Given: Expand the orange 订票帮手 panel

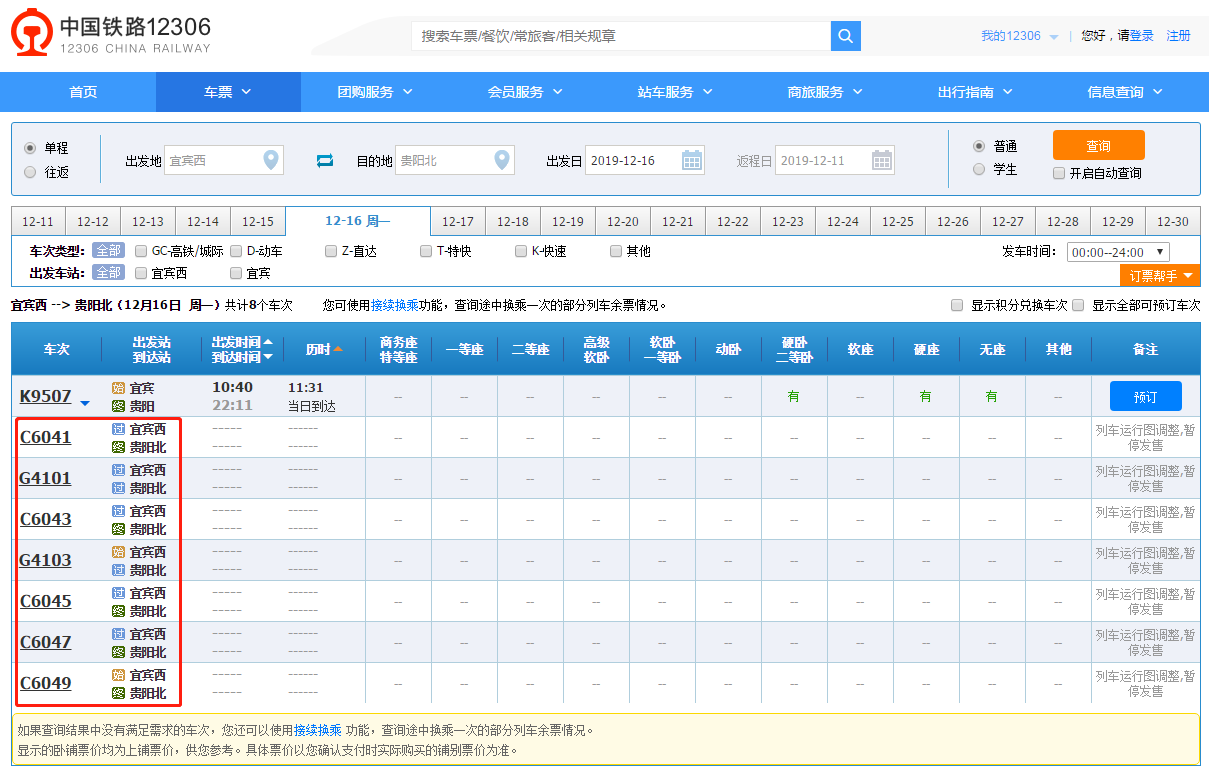Looking at the screenshot, I should pos(1160,275).
